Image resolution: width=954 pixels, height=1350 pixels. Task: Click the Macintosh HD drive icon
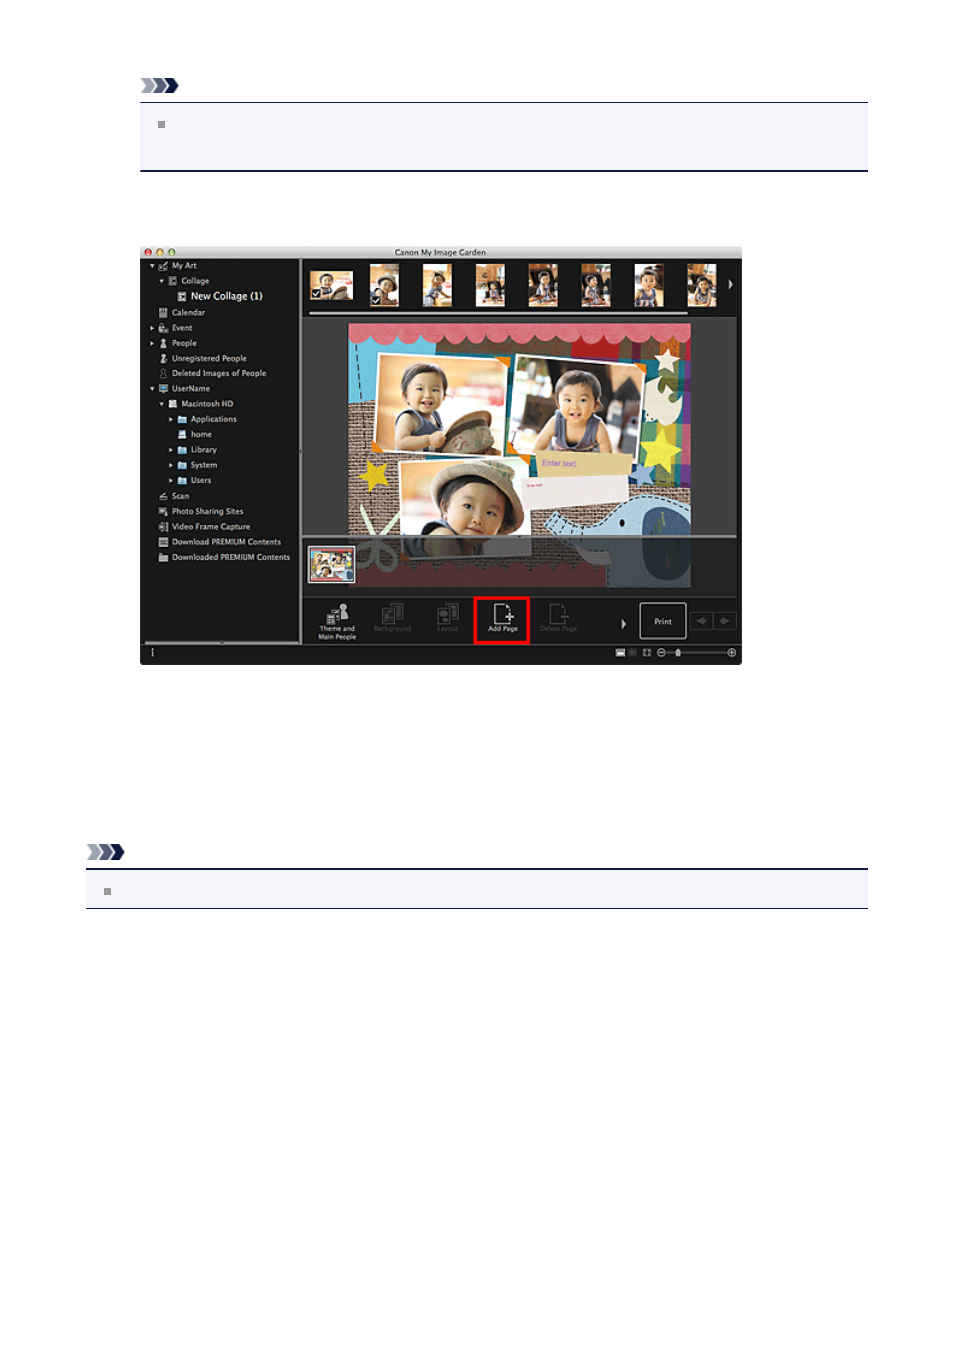pos(173,404)
